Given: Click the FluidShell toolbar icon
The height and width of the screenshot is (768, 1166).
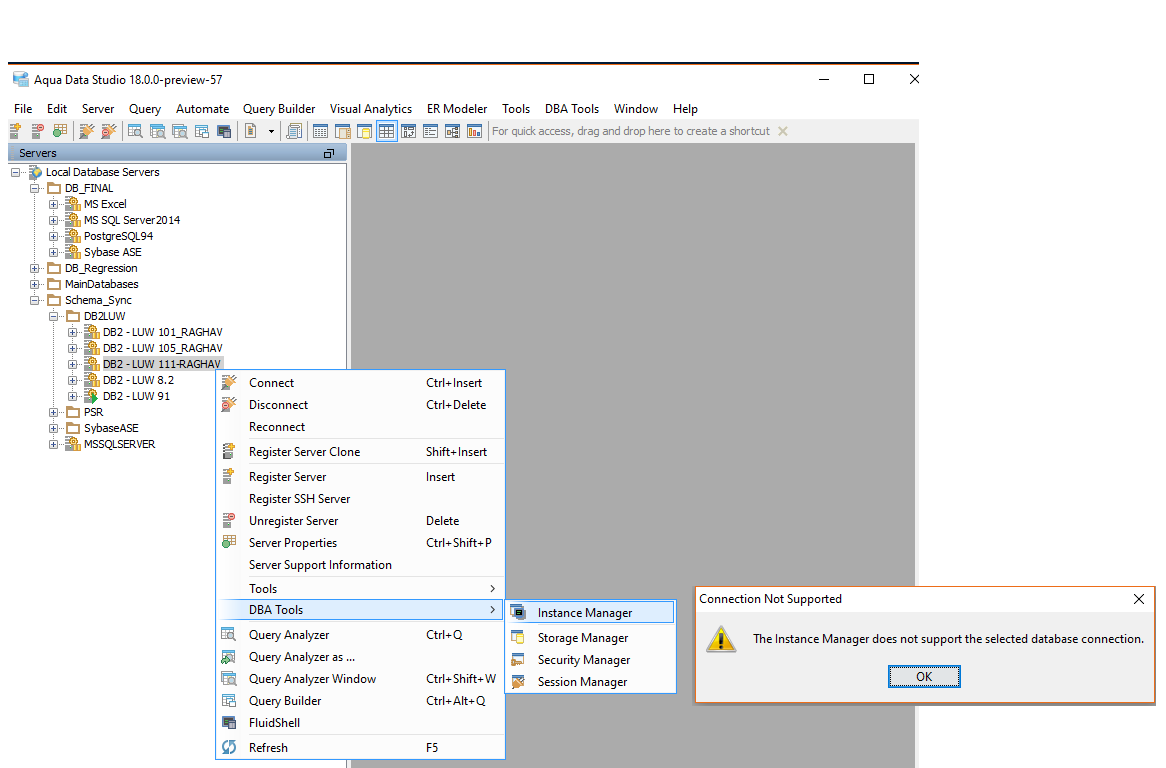Looking at the screenshot, I should (224, 132).
